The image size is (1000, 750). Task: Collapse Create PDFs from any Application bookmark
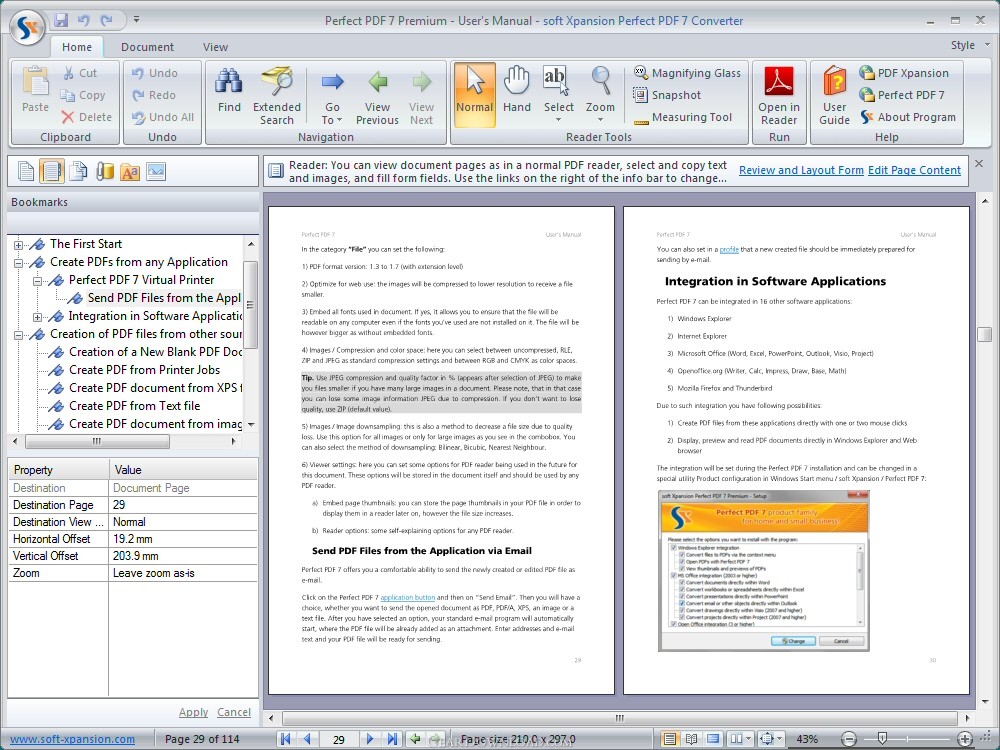coord(18,263)
